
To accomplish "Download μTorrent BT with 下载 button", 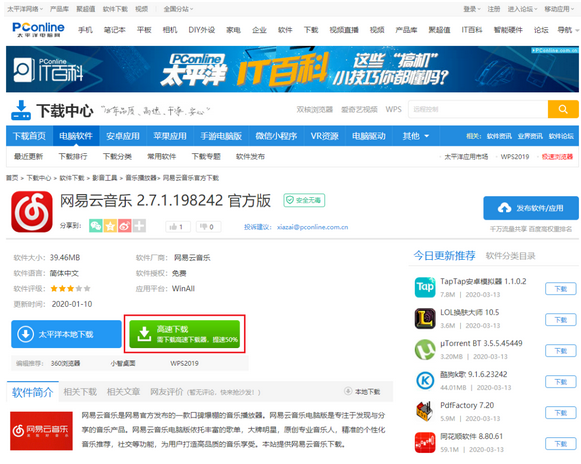I will click(561, 351).
